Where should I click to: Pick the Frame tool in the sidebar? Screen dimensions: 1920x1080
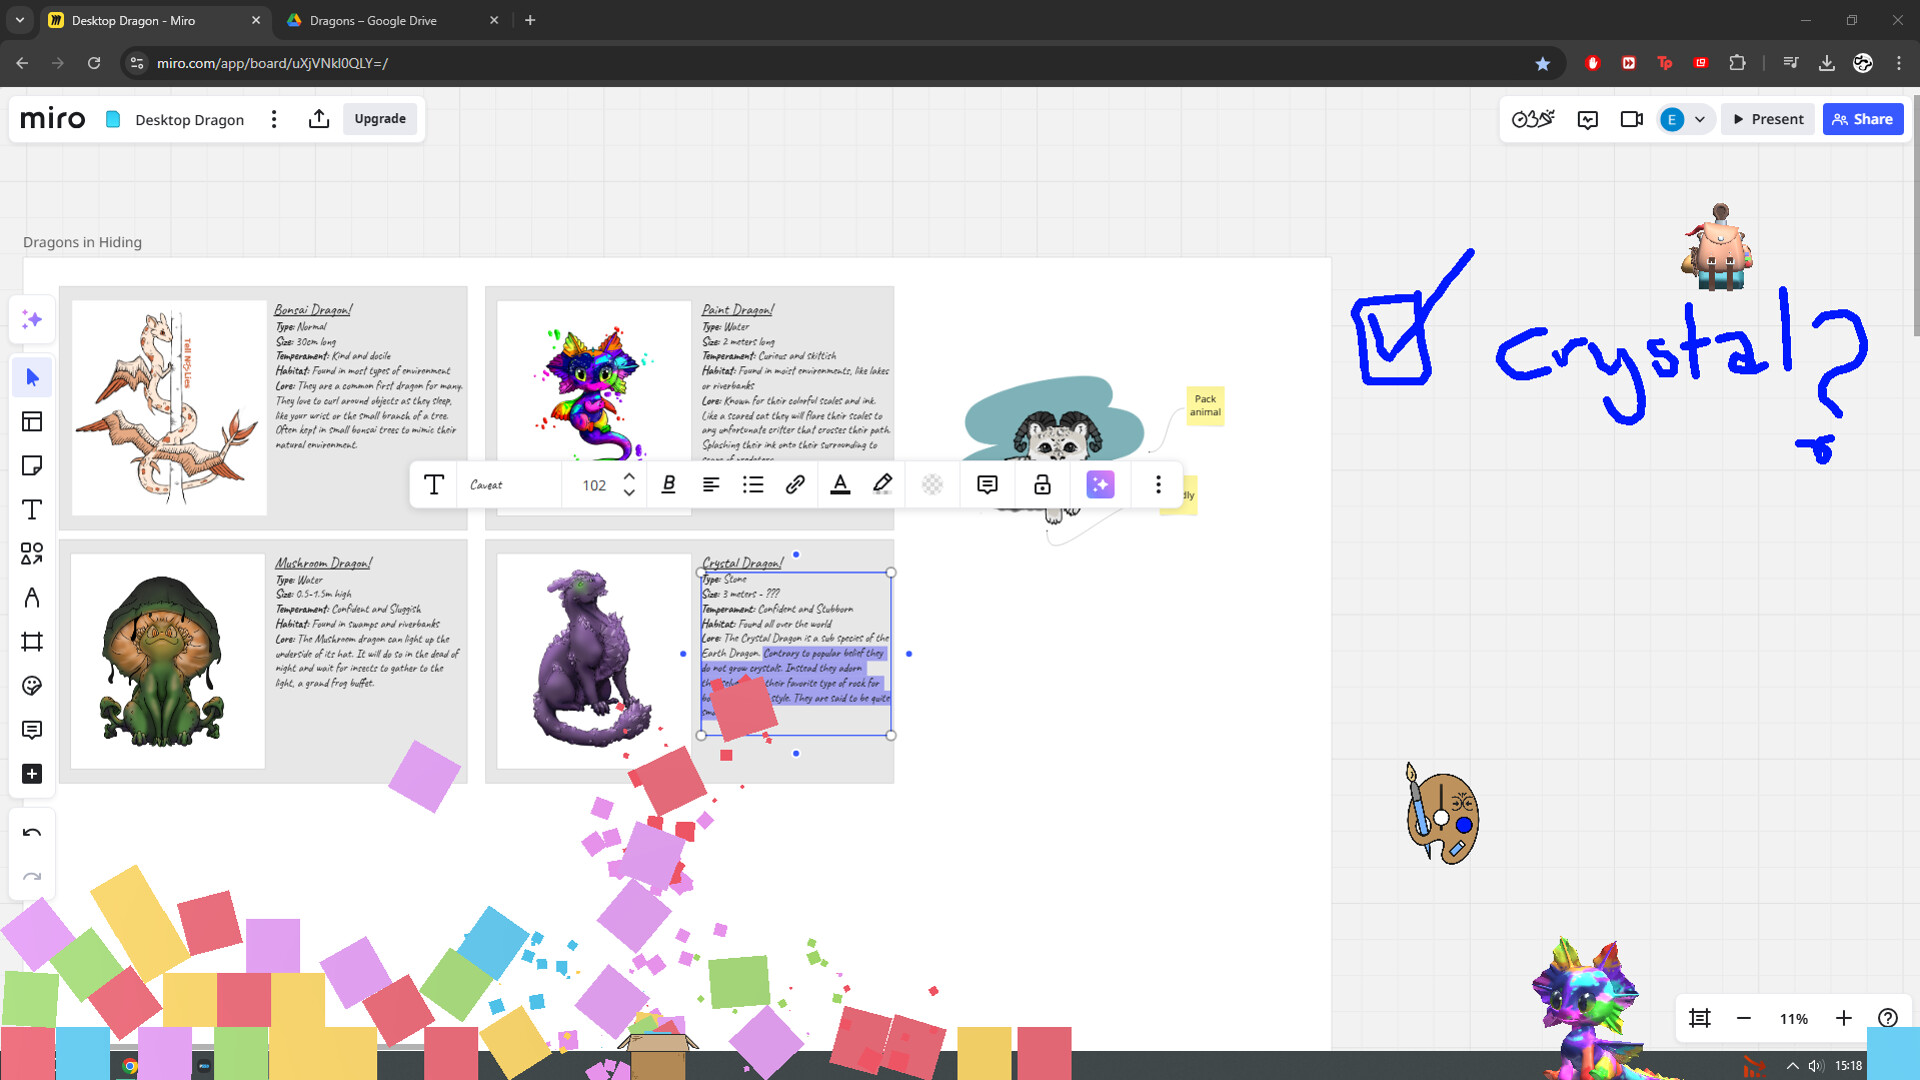(32, 641)
